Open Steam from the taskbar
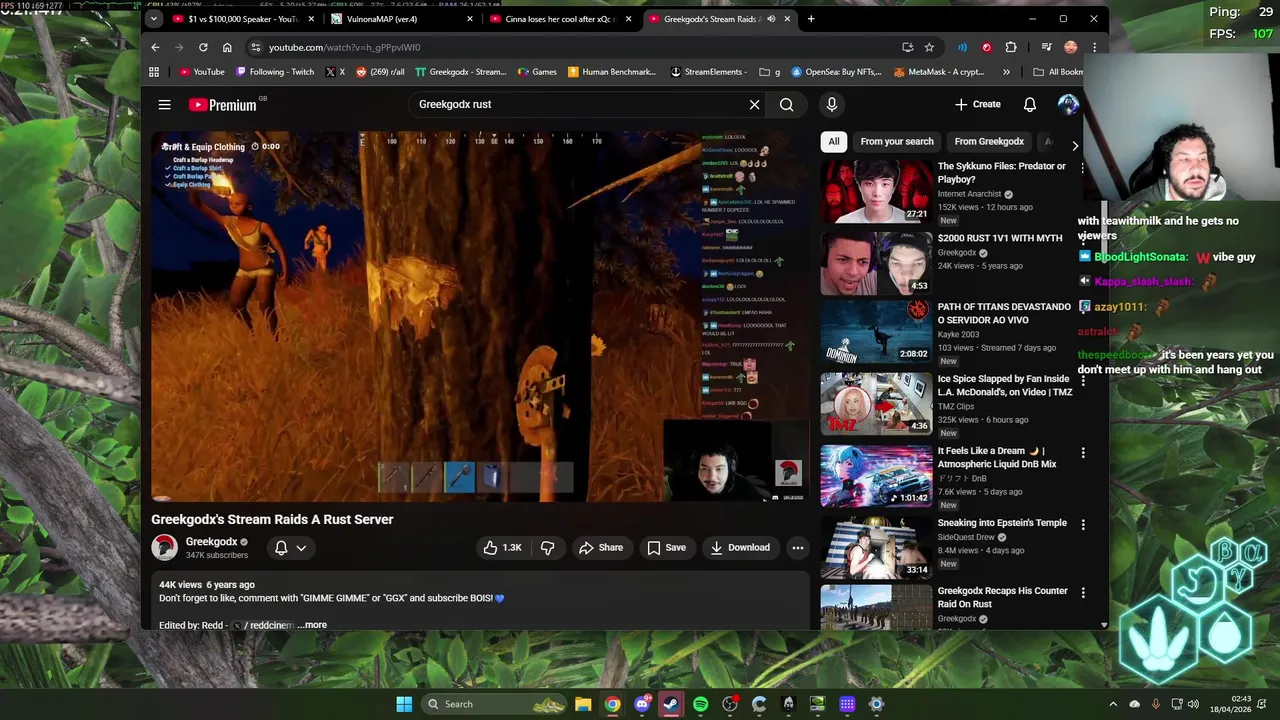Screen dimensions: 1280x720 pyautogui.click(x=671, y=704)
